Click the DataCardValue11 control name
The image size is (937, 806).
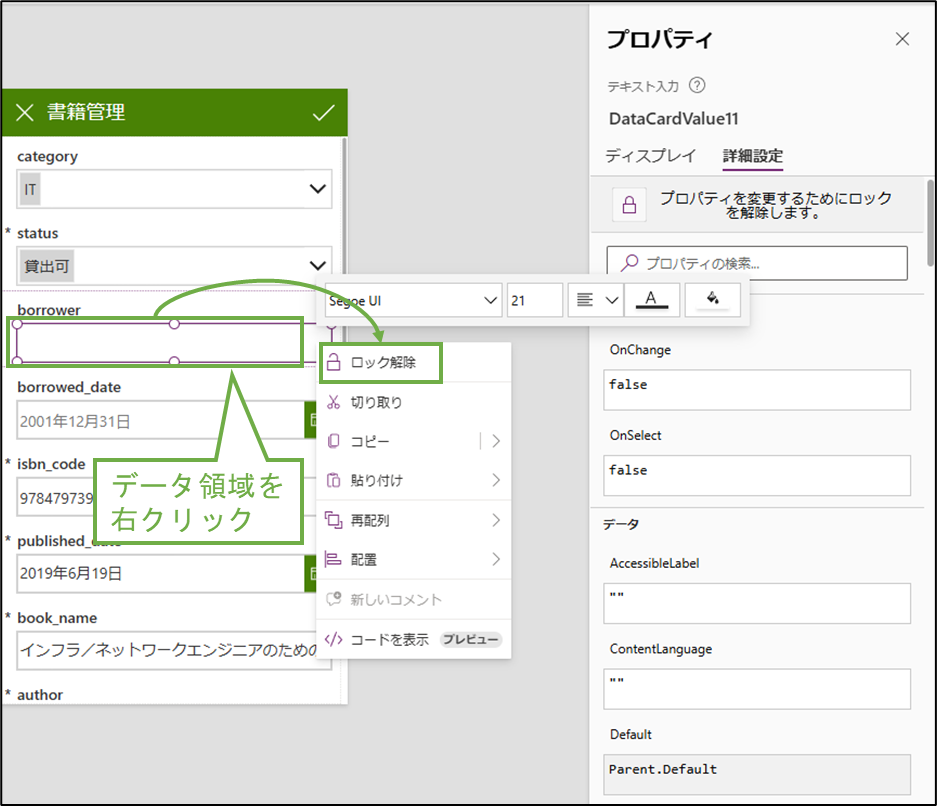tap(673, 119)
